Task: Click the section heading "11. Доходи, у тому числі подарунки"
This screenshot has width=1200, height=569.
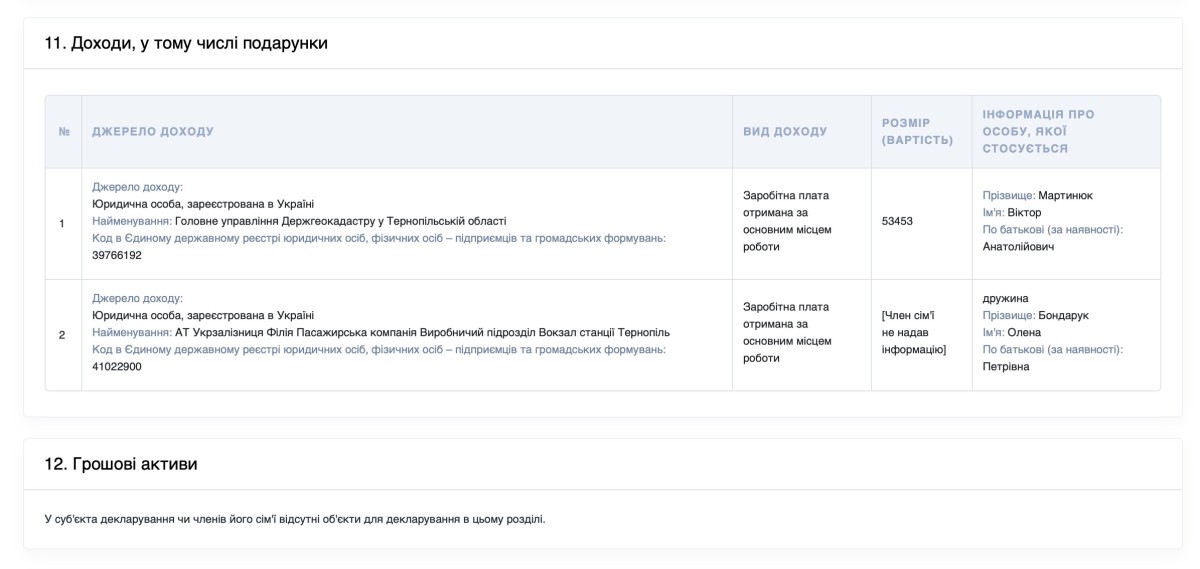Action: pos(186,43)
